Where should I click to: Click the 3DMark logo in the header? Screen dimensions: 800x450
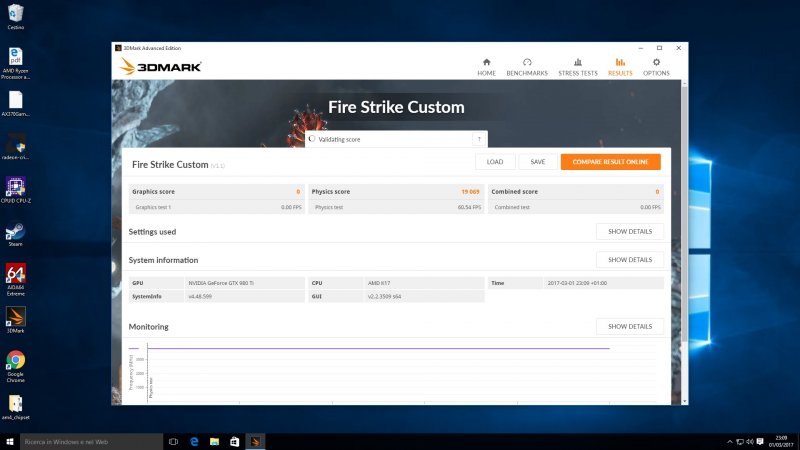(161, 66)
